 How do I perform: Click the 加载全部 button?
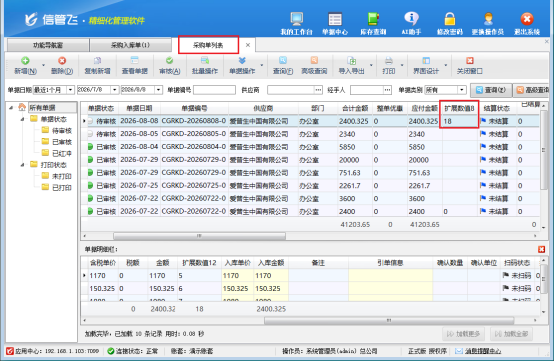(512, 334)
